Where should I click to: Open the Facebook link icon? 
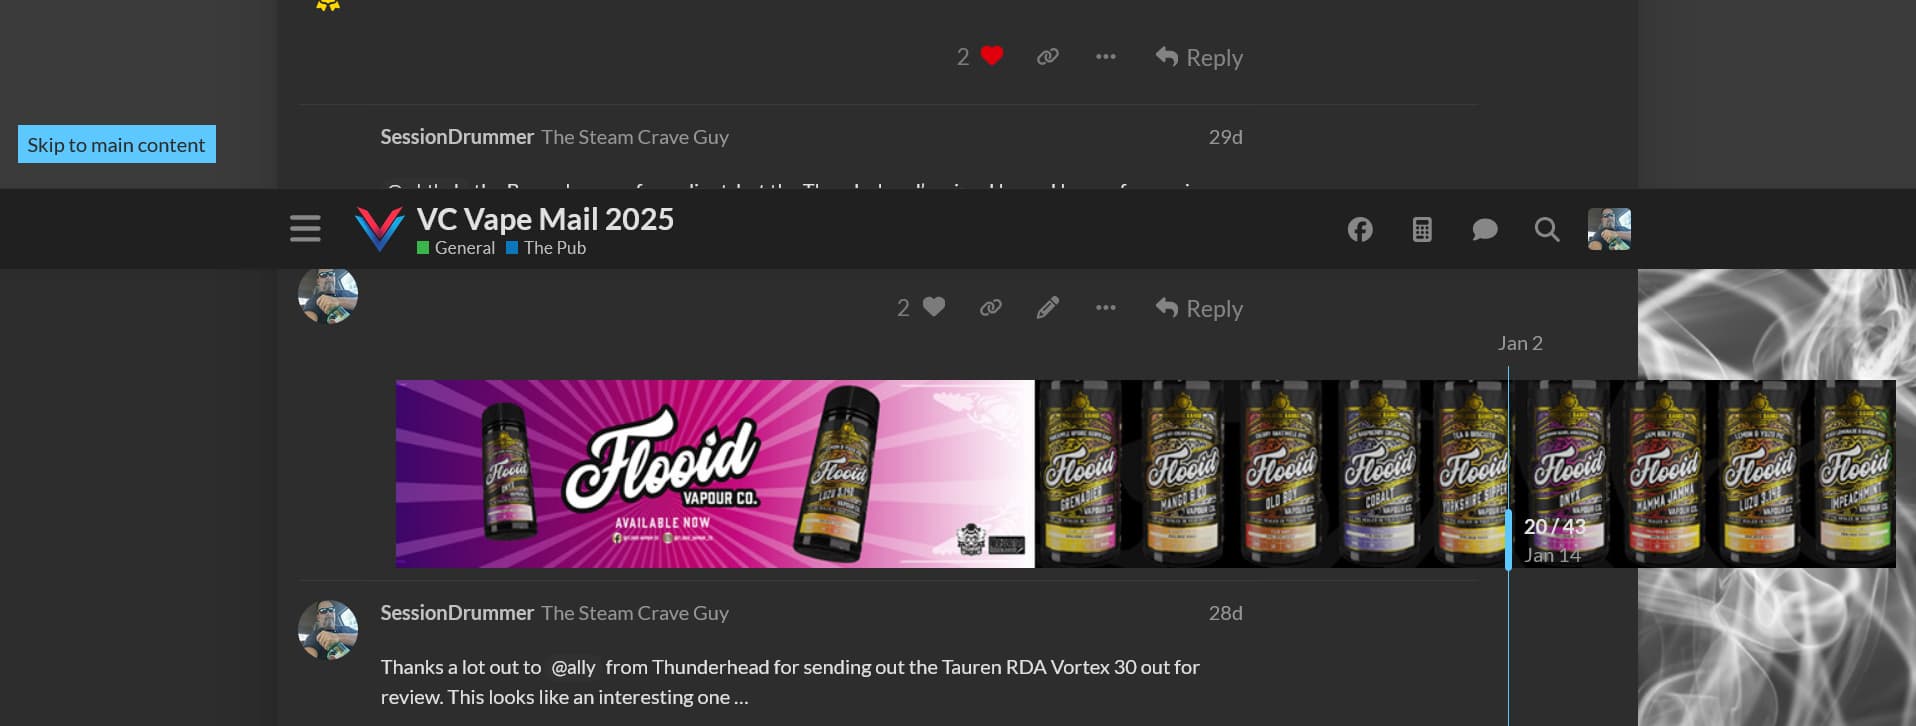1360,230
